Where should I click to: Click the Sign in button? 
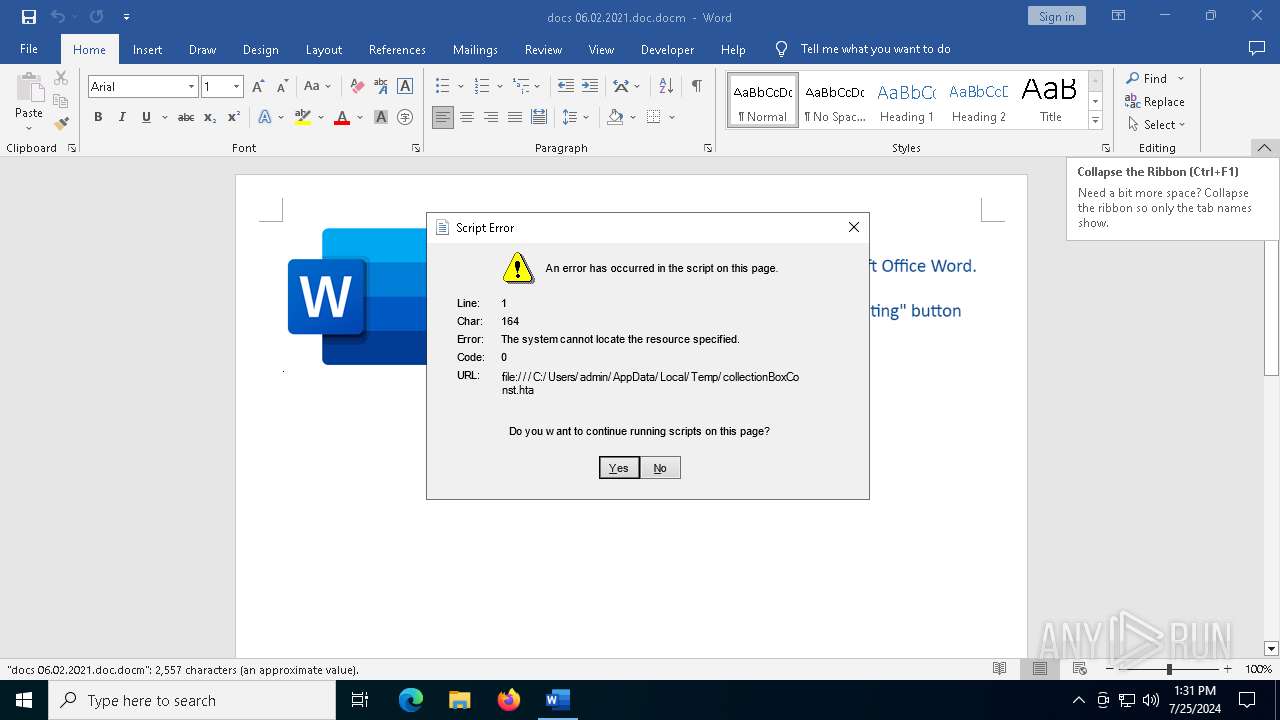pos(1056,16)
